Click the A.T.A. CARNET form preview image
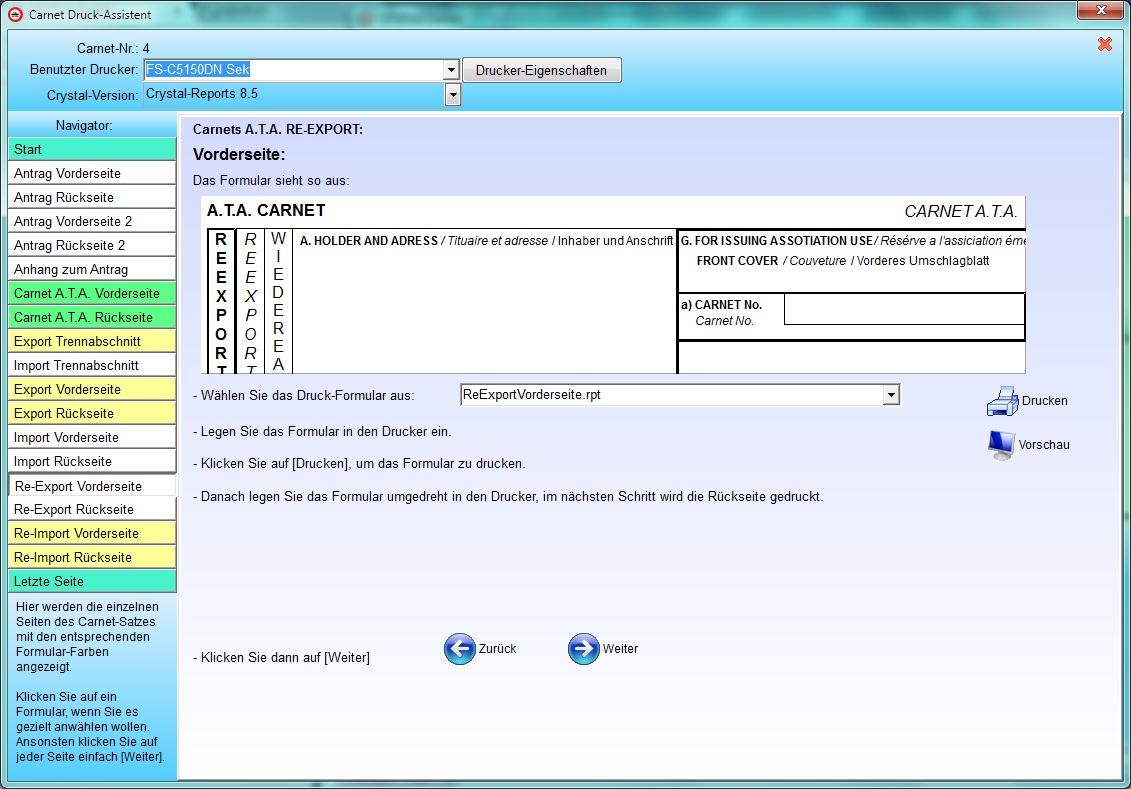 pyautogui.click(x=613, y=285)
